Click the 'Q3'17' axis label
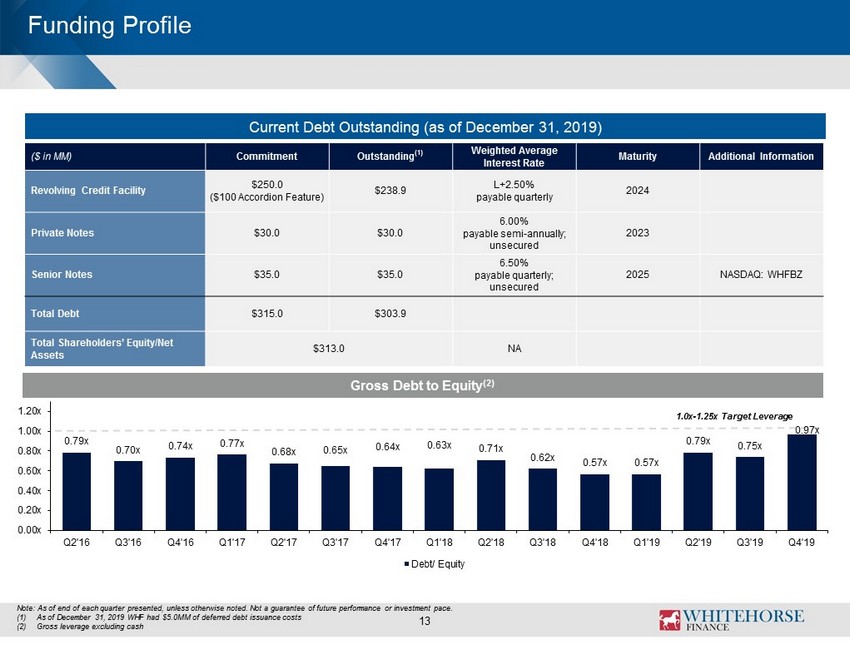 [336, 542]
